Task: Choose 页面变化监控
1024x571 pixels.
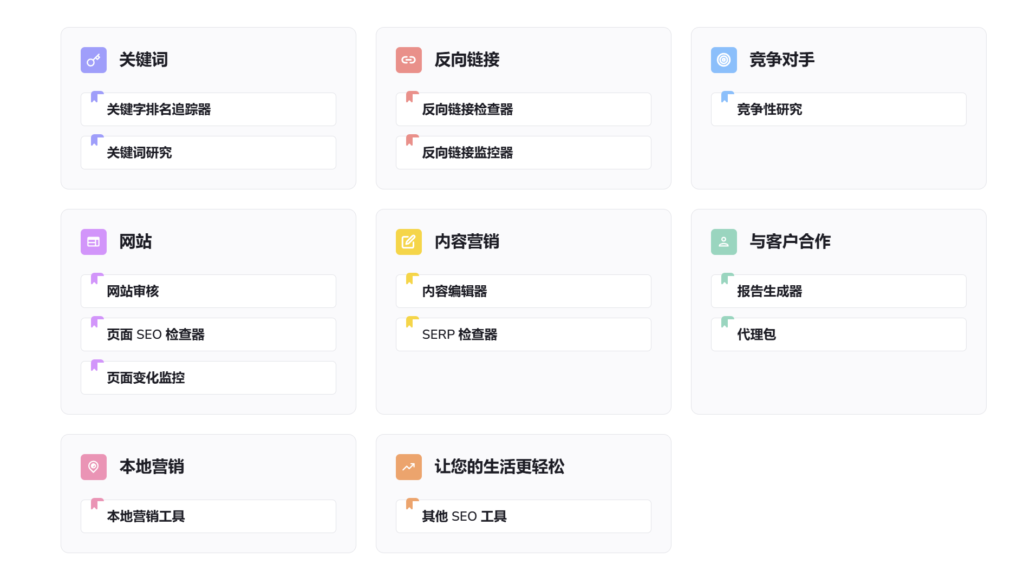Action: (x=208, y=378)
